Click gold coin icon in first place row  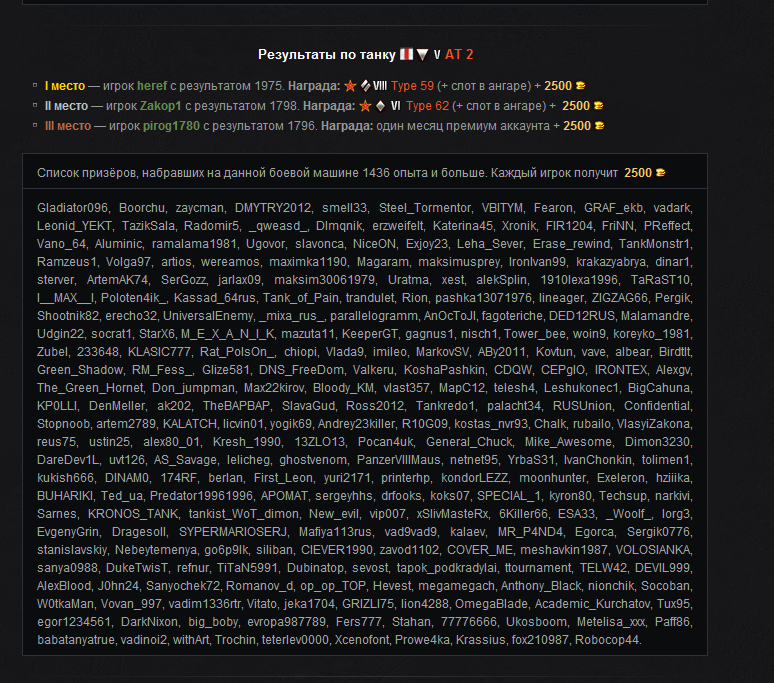[580, 86]
